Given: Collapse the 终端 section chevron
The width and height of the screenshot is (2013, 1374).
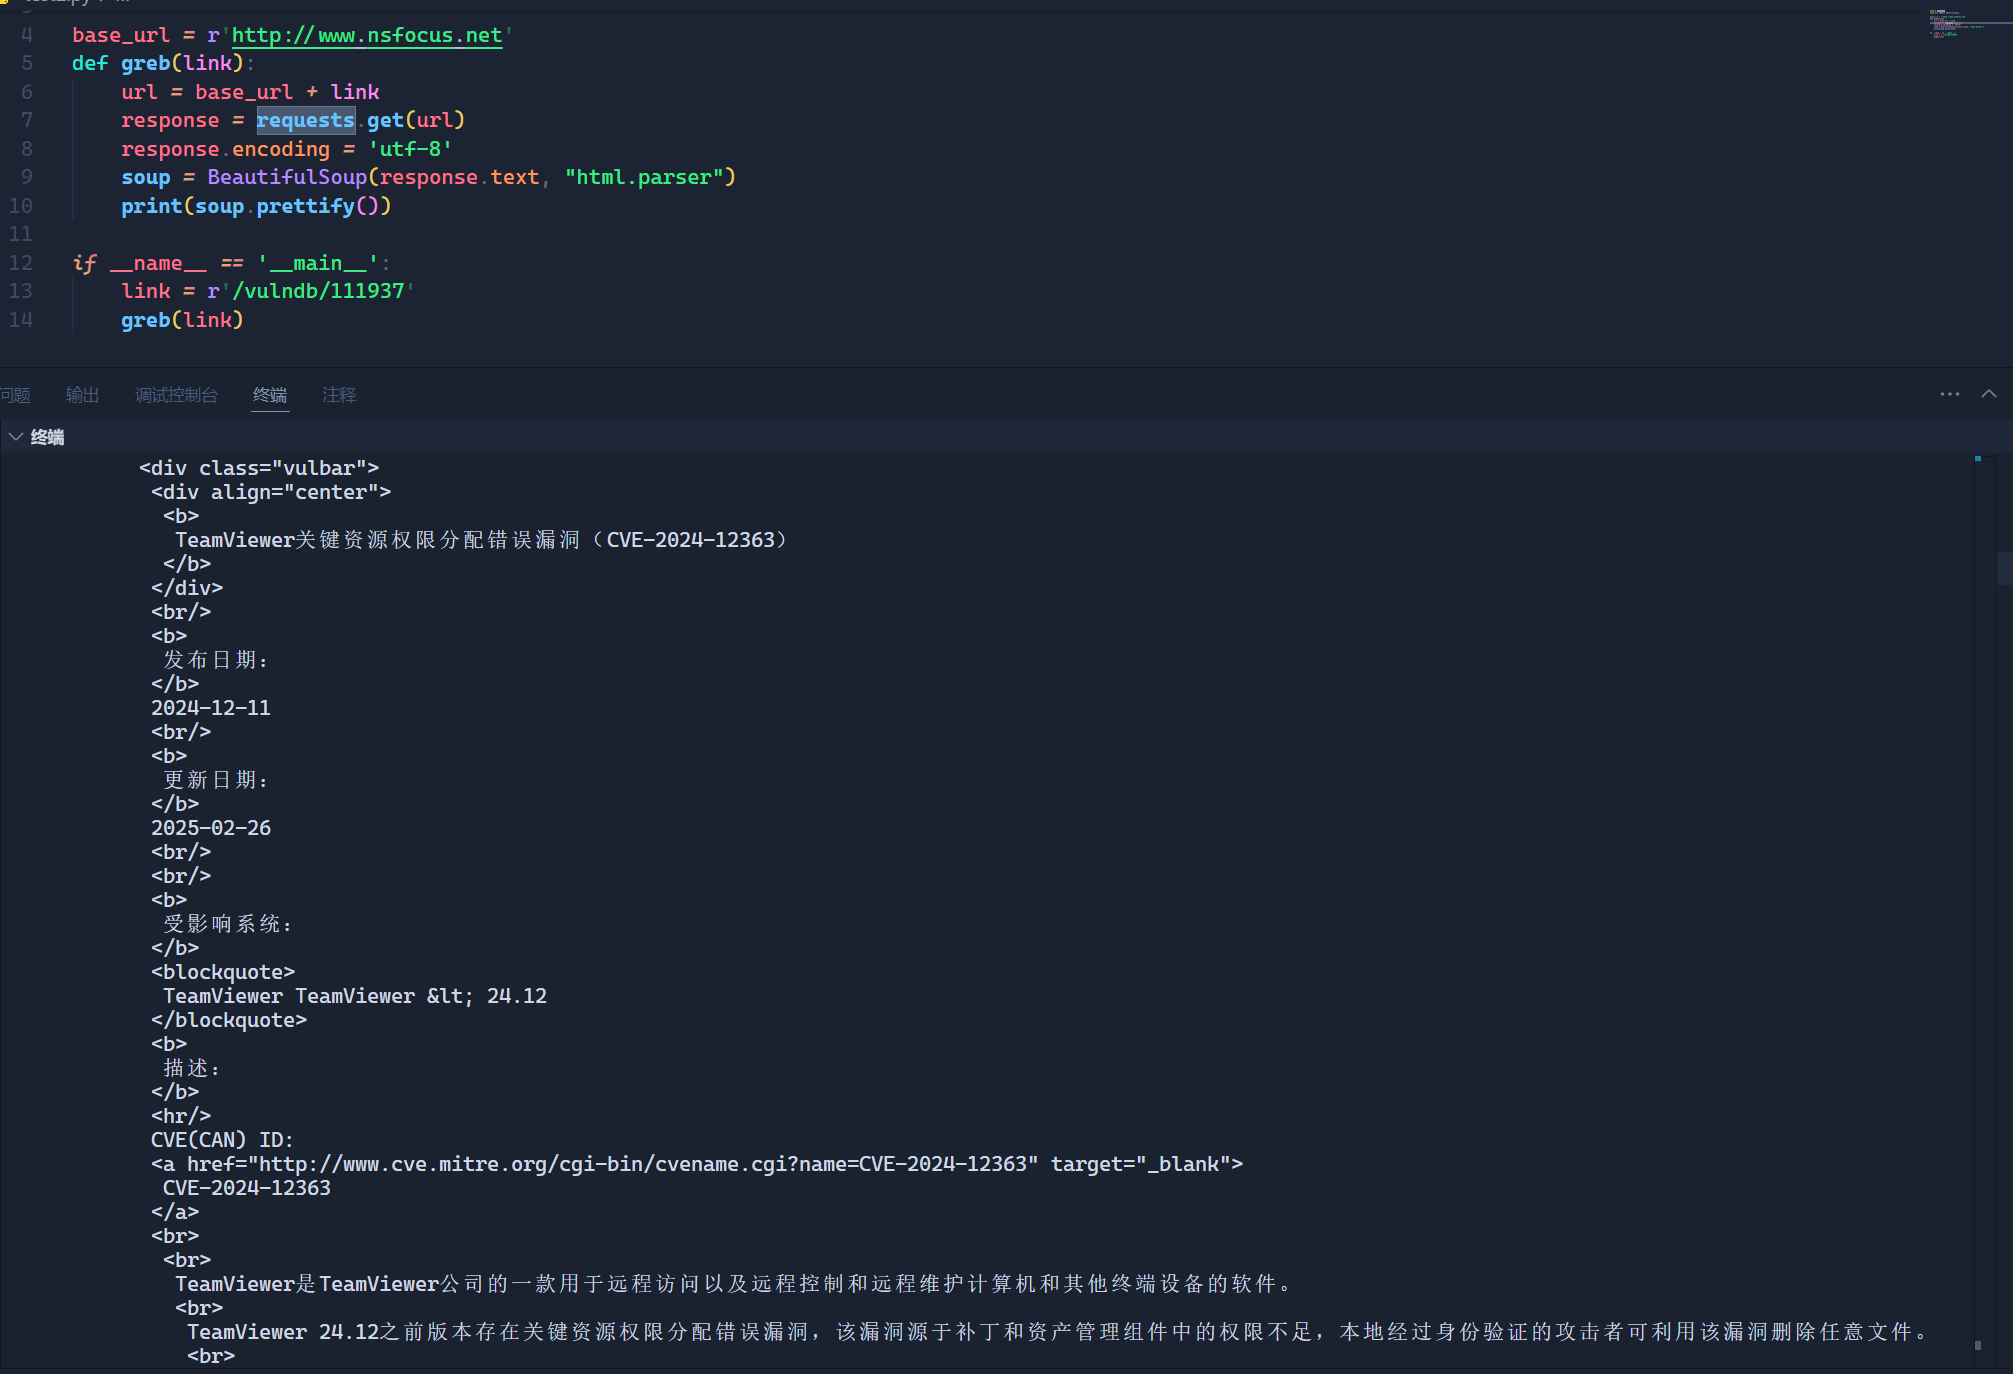Looking at the screenshot, I should [16, 437].
